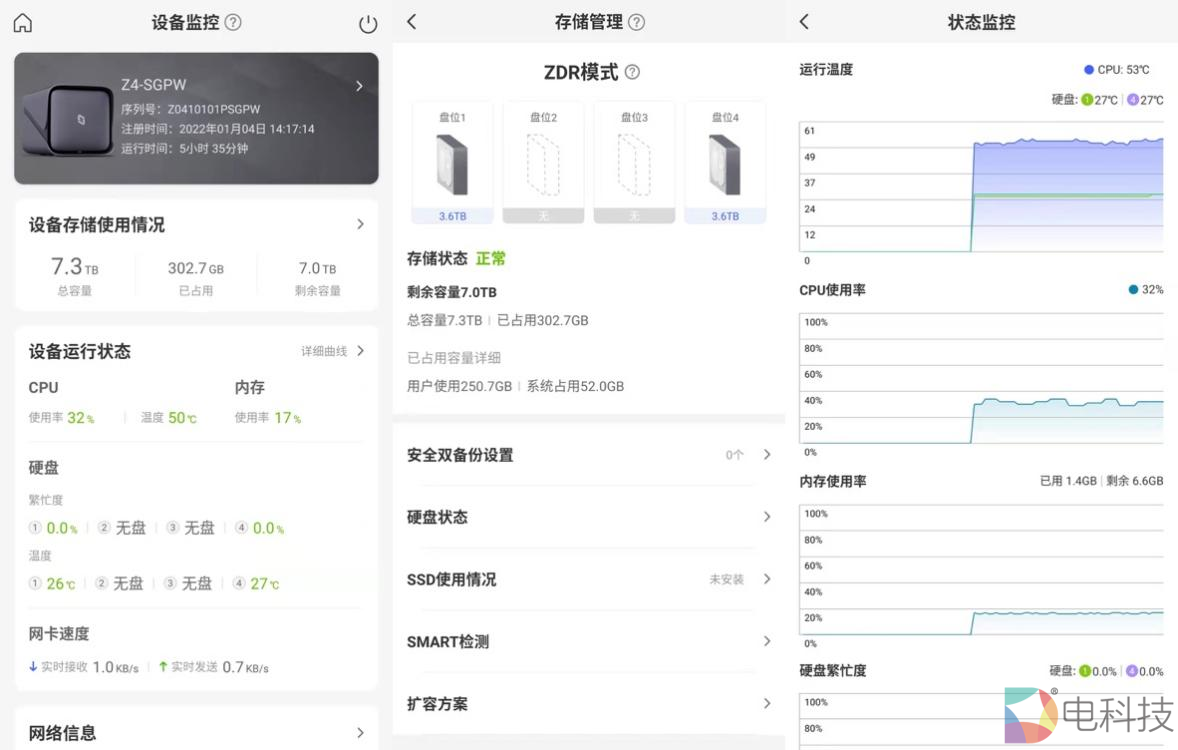Select the empty 盘位2 drive slot

(x=543, y=160)
